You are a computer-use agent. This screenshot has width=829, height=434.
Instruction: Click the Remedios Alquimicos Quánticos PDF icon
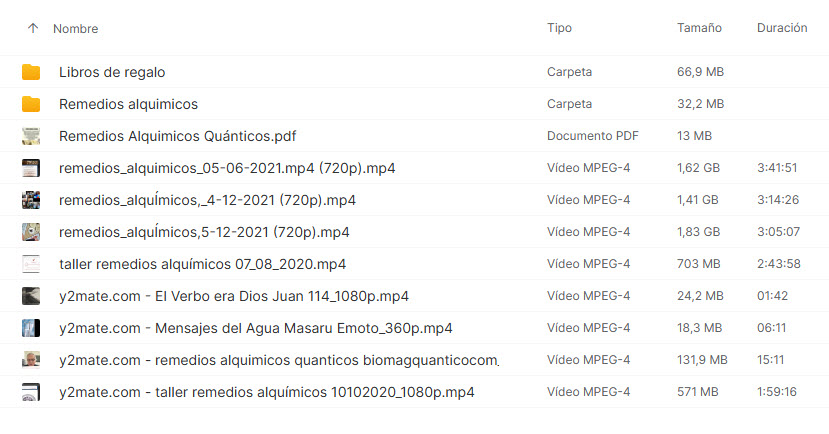pos(31,136)
